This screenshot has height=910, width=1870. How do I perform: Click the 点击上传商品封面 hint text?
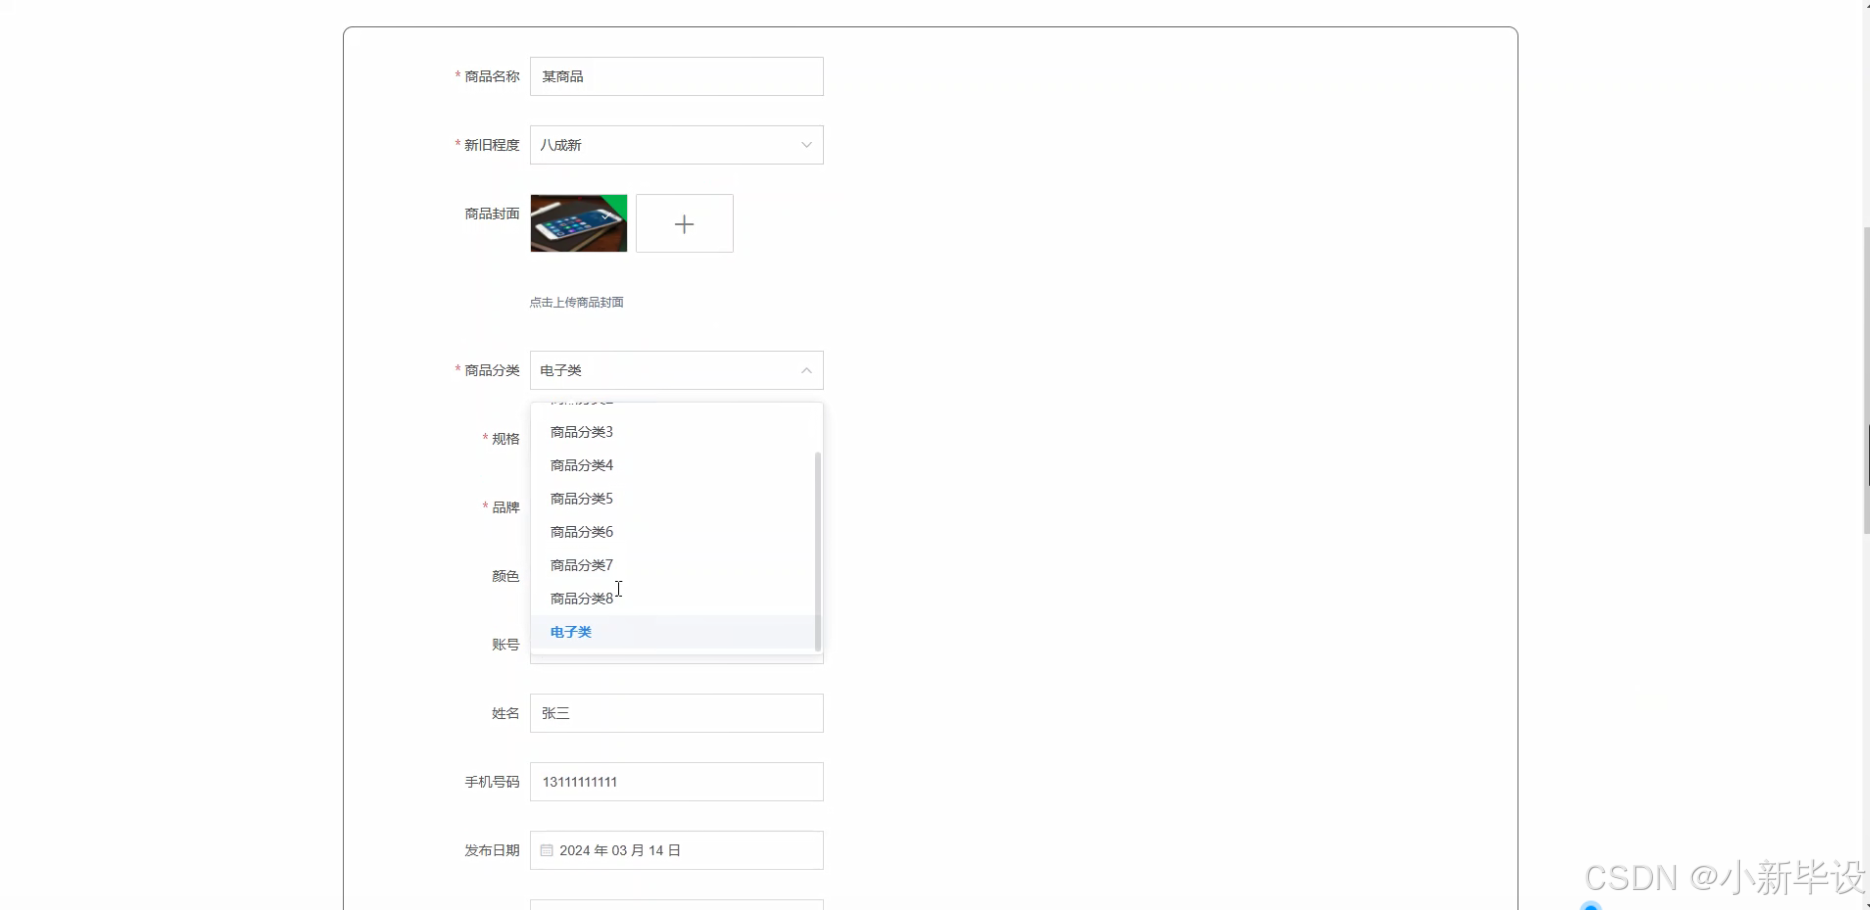[x=576, y=302]
